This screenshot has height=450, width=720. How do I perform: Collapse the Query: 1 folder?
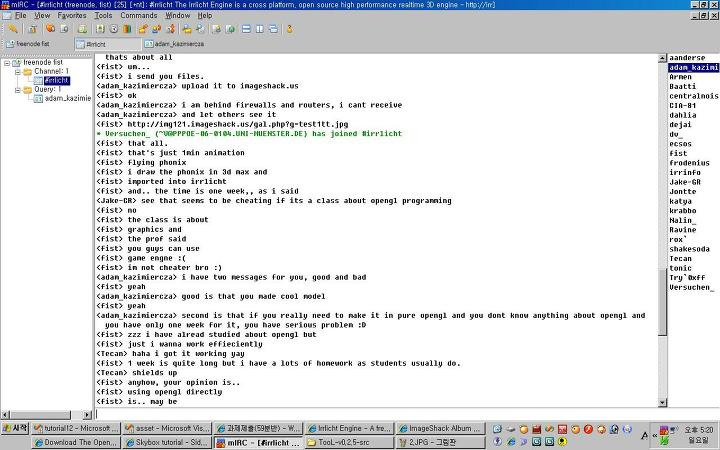[x=17, y=90]
